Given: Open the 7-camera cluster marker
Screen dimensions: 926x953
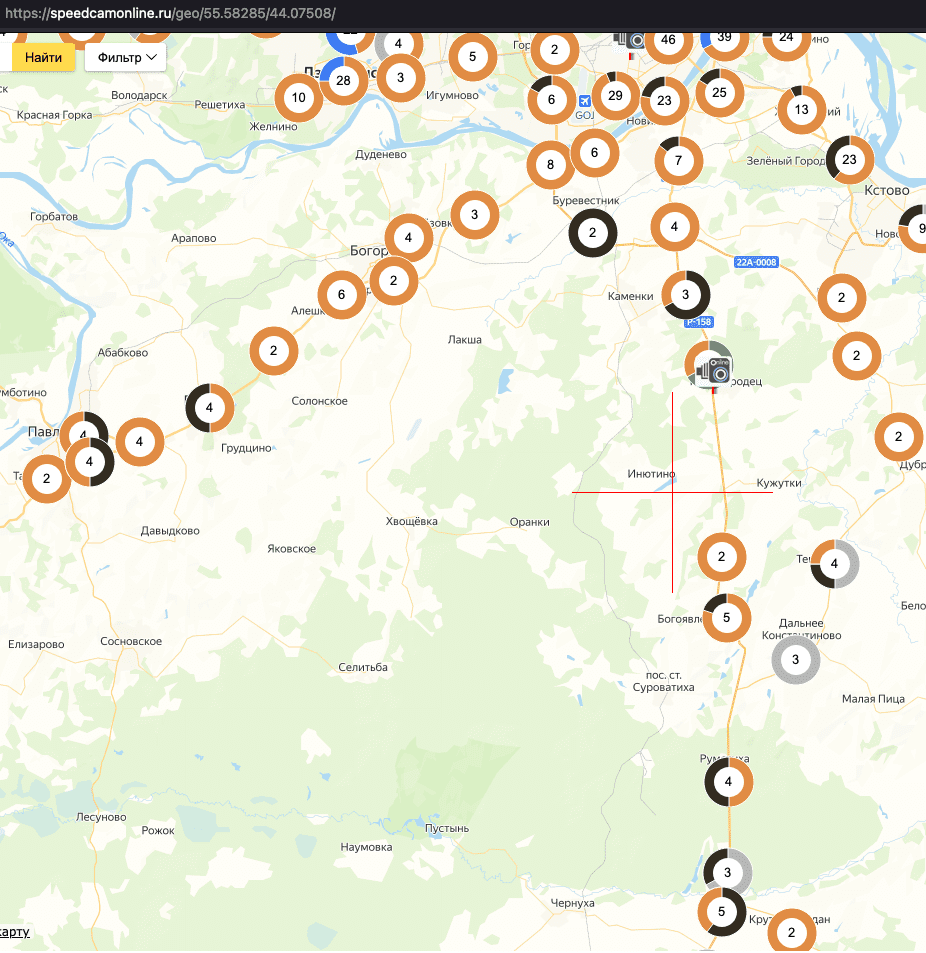Looking at the screenshot, I should (679, 160).
